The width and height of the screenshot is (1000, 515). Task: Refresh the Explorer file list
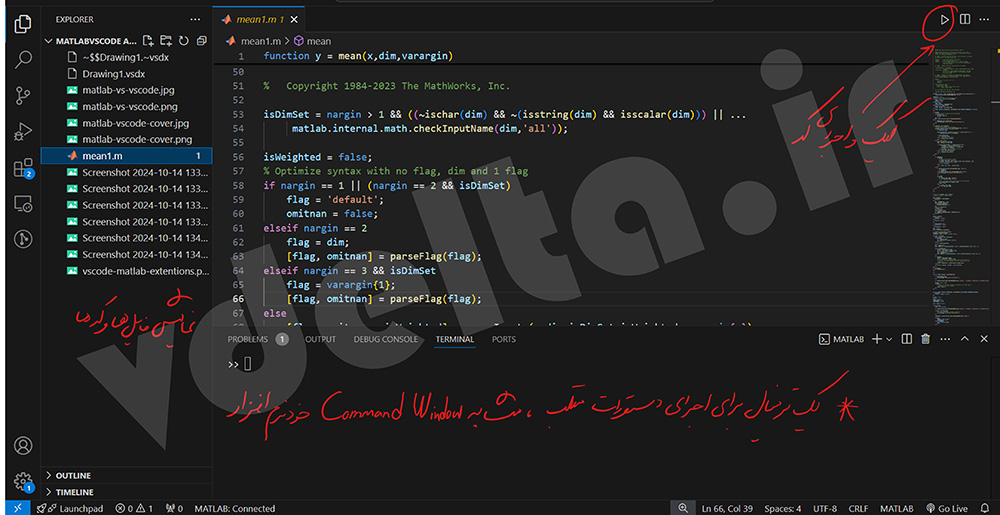point(184,41)
